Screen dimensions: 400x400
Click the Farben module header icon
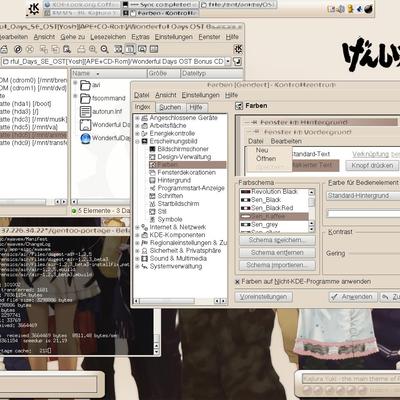point(239,106)
